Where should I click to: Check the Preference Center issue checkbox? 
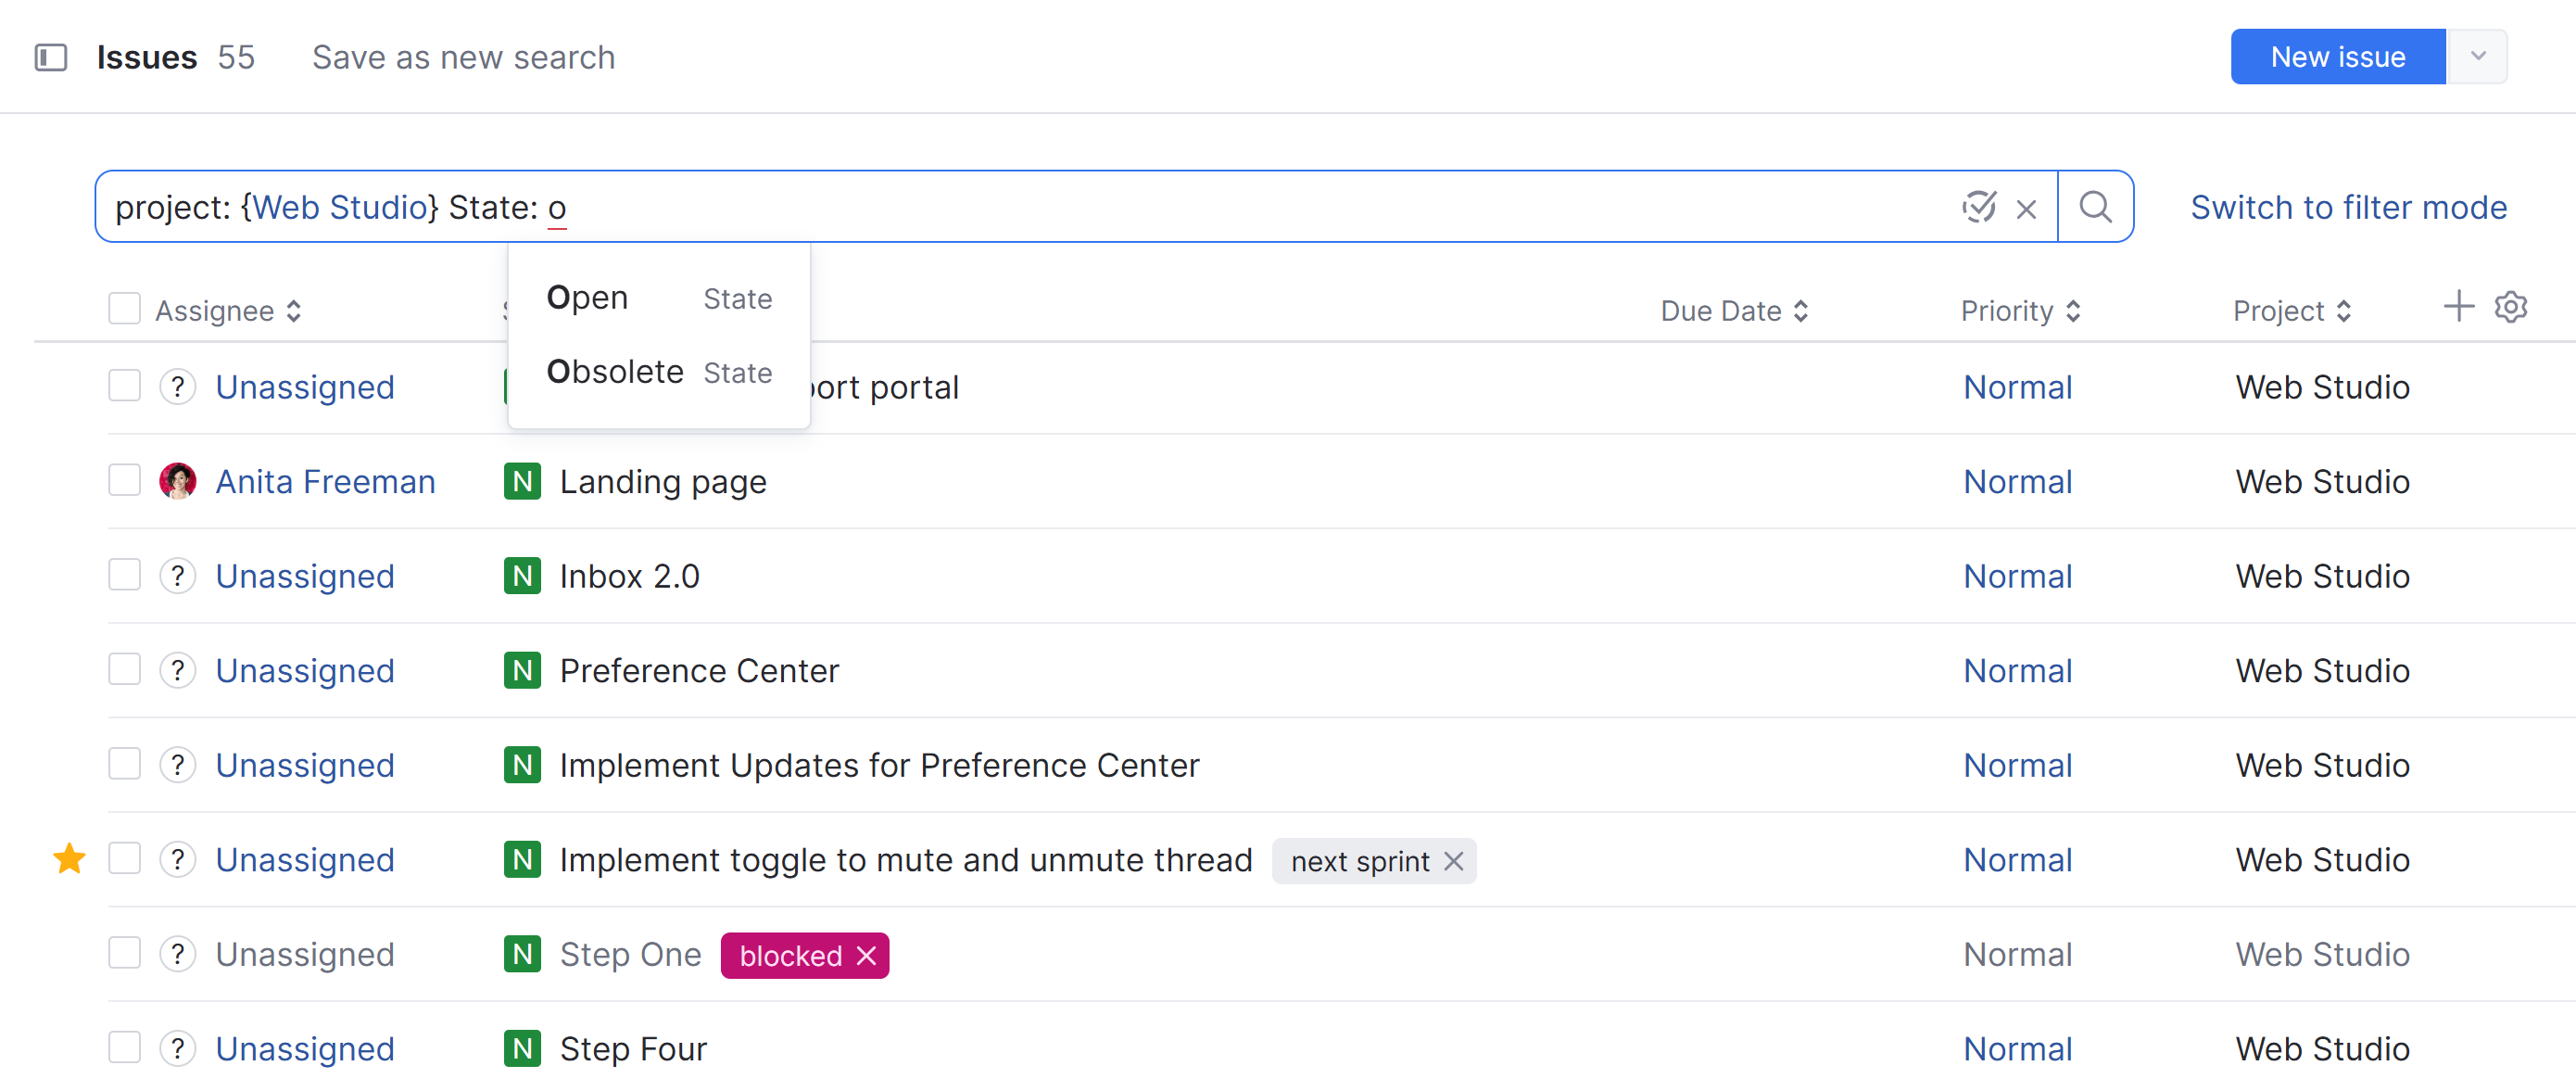[x=124, y=669]
